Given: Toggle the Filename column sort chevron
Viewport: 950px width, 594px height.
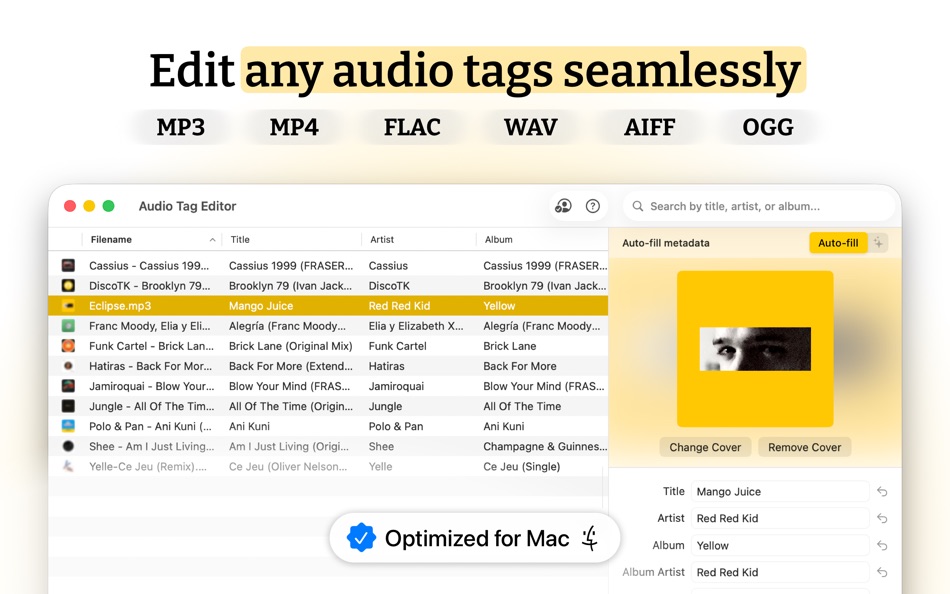Looking at the screenshot, I should click(x=210, y=239).
